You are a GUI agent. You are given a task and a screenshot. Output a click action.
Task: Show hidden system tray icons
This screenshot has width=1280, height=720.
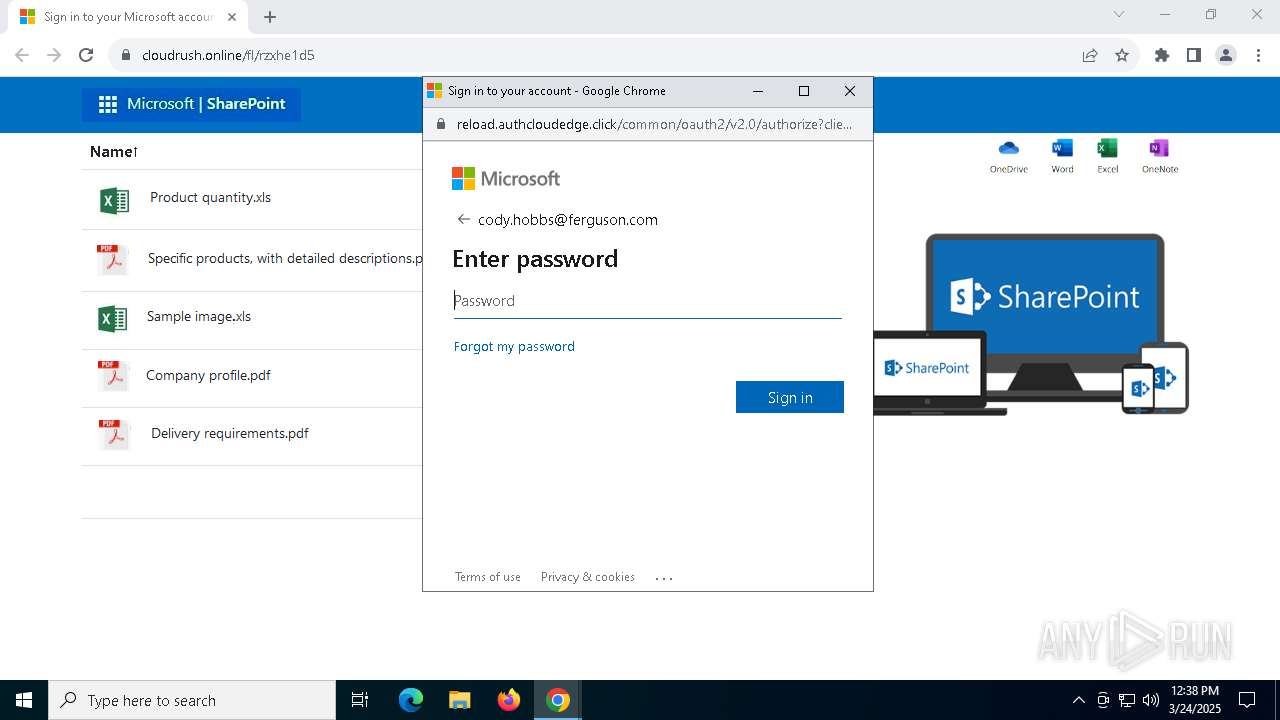[x=1078, y=700]
